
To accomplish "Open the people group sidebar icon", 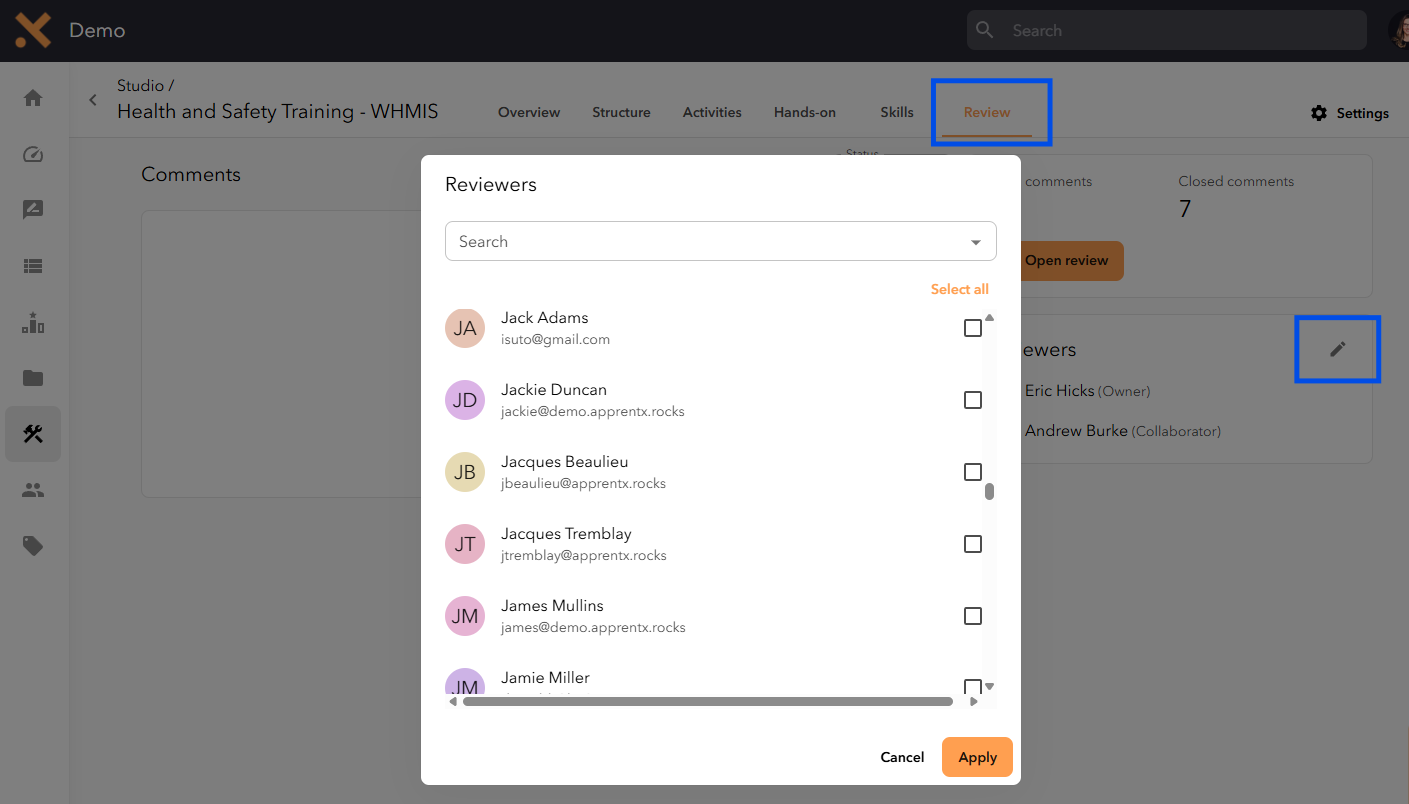I will coord(33,490).
